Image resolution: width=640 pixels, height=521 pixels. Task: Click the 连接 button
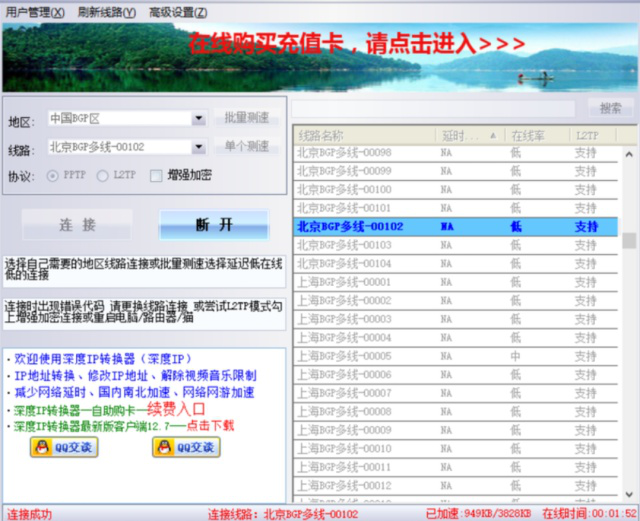coord(77,225)
